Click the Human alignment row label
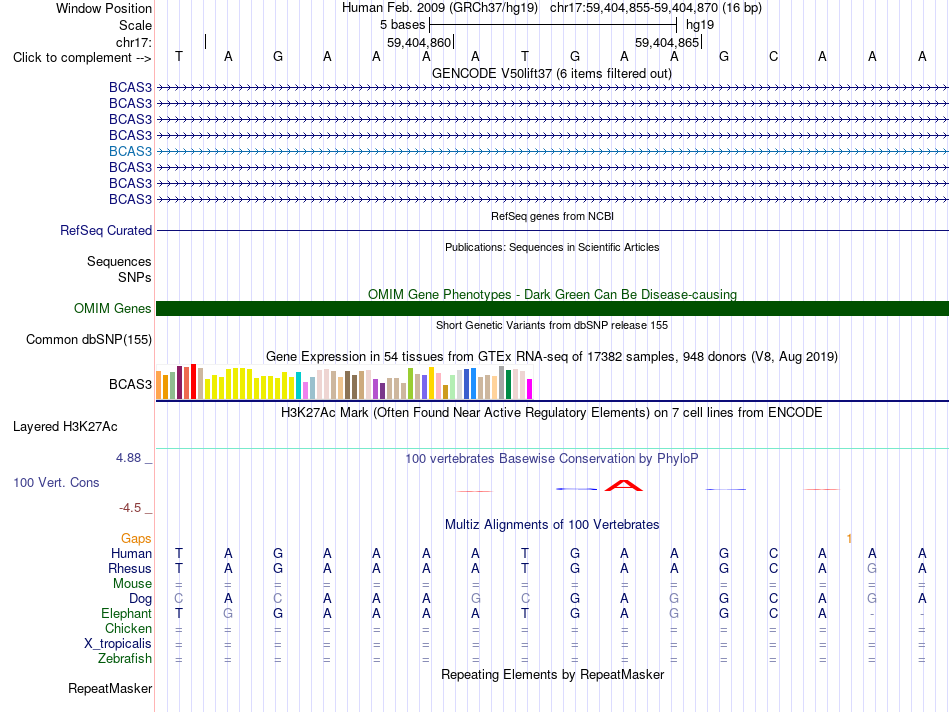950x712 pixels. pyautogui.click(x=131, y=553)
